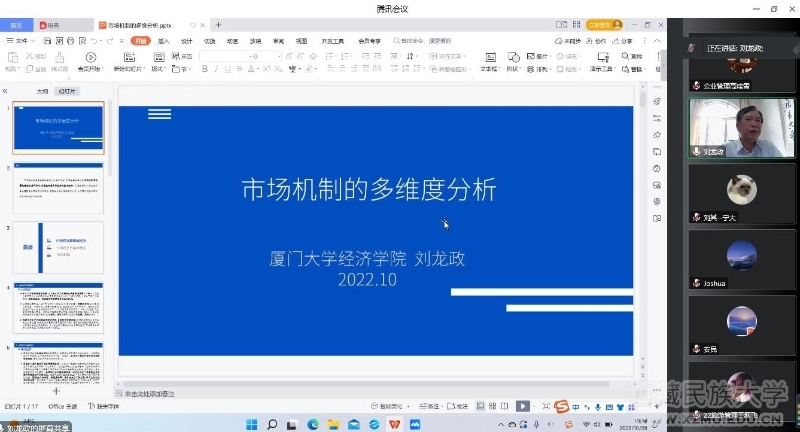Select slide 3 thumbnail

click(58, 247)
